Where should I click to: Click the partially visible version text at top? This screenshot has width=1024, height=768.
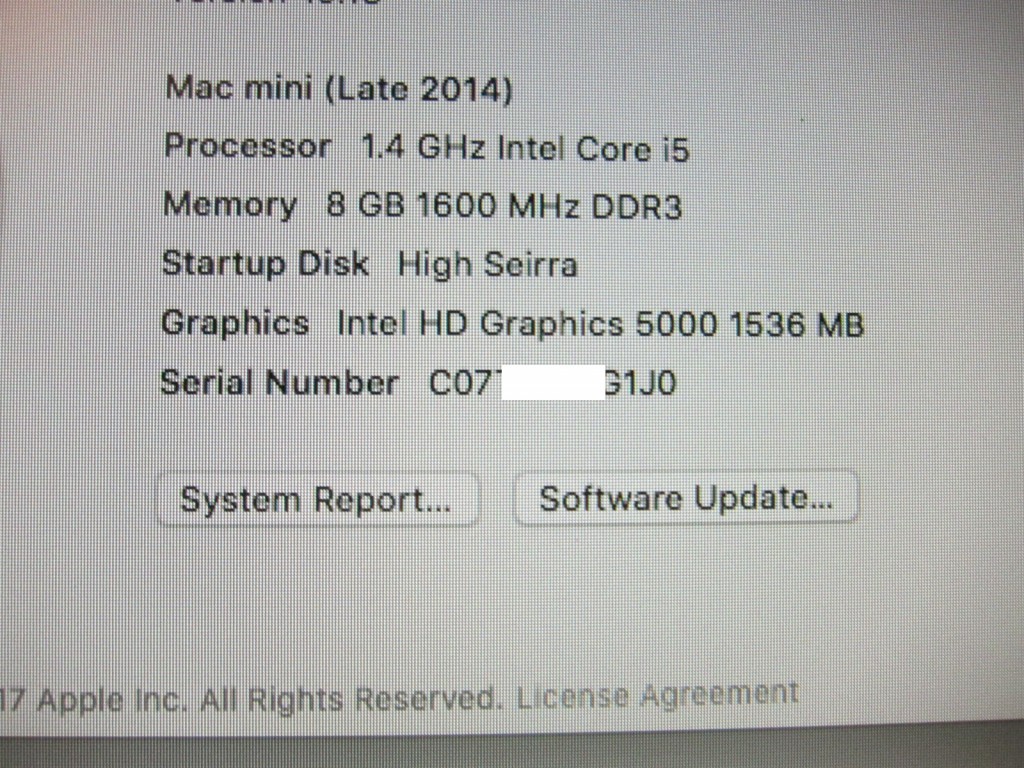(x=278, y=3)
